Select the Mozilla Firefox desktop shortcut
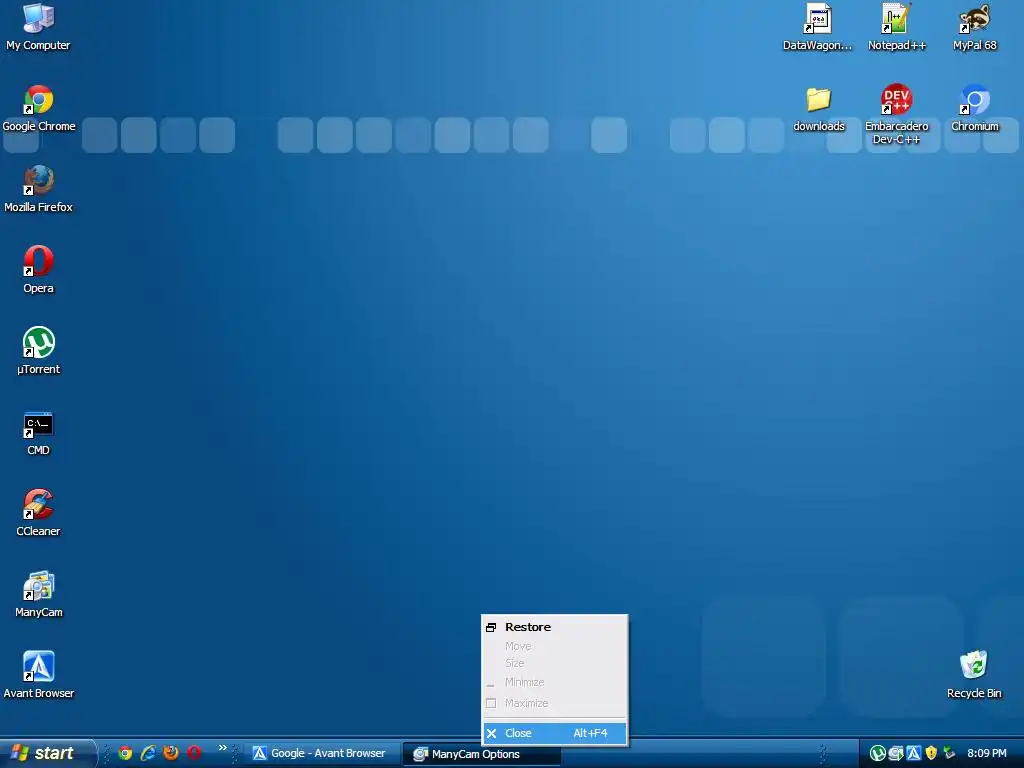The height and width of the screenshot is (768, 1024). 39,189
